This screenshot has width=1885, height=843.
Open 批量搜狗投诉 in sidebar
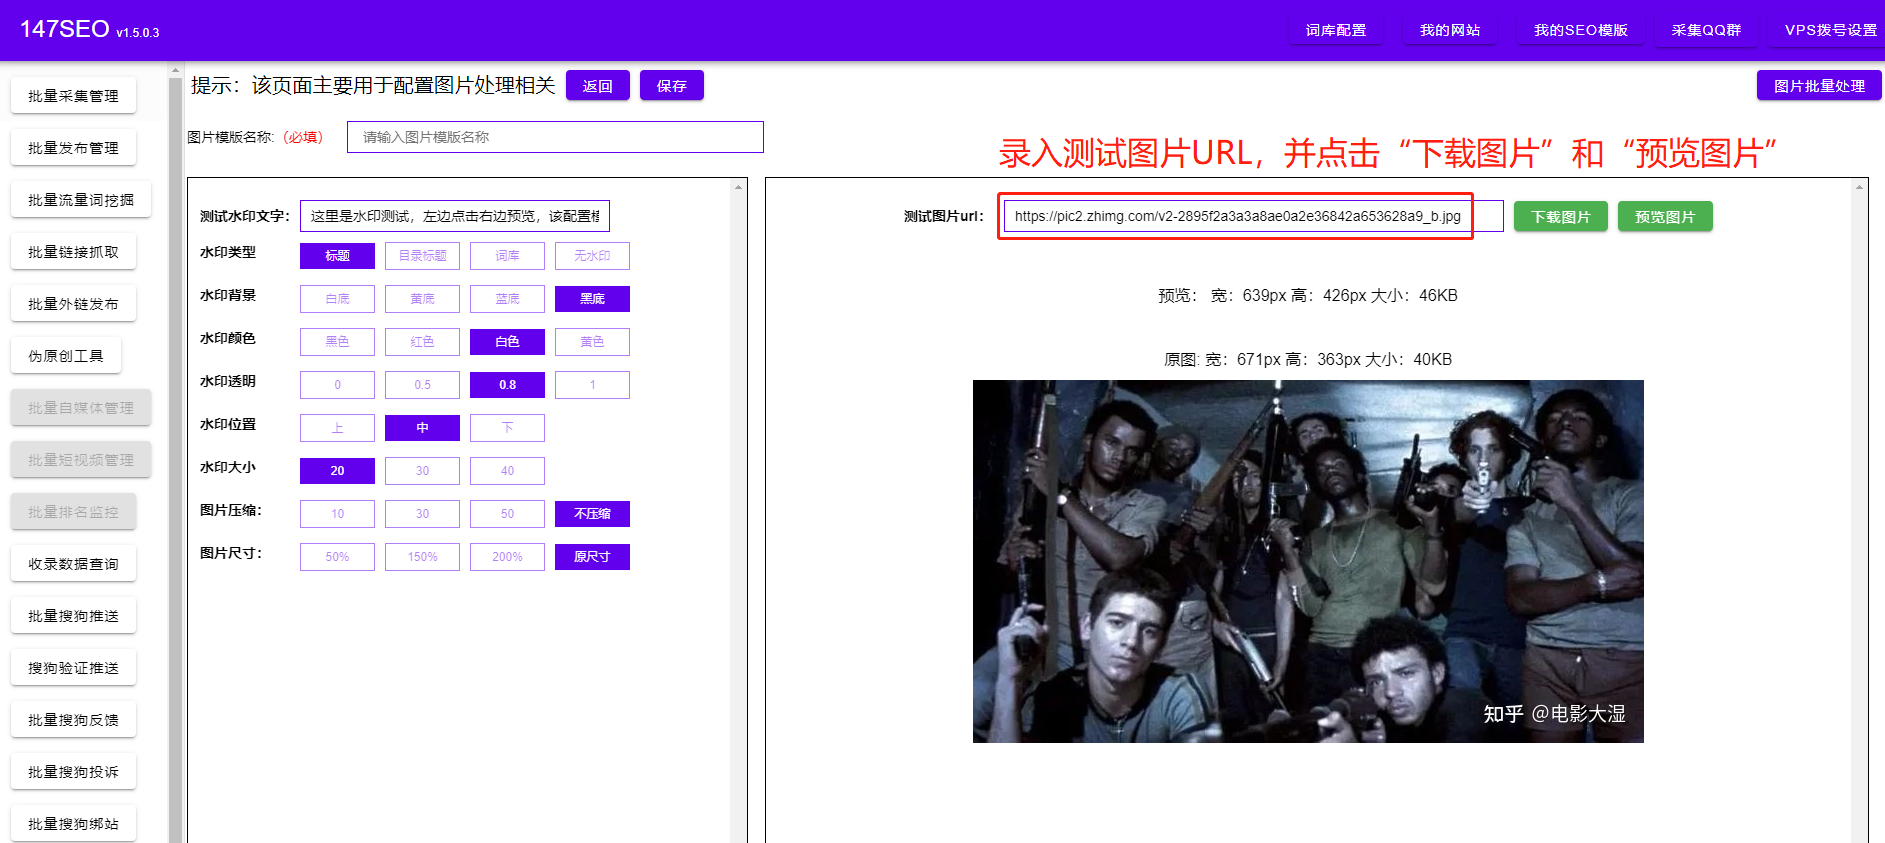73,772
